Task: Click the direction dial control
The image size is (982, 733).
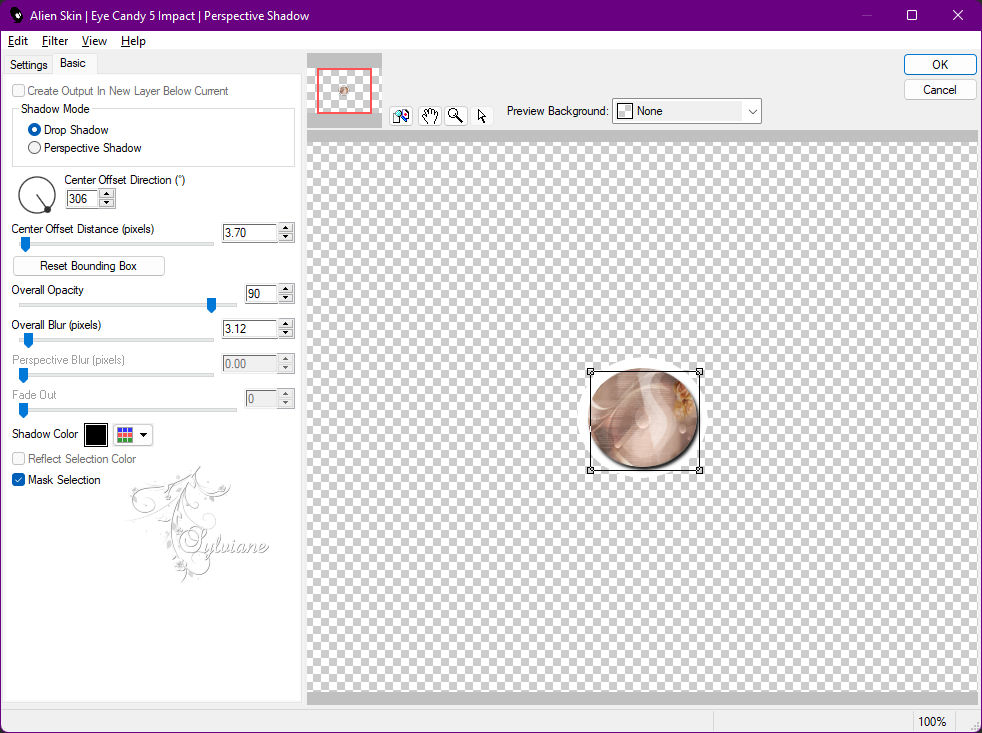Action: coord(37,195)
